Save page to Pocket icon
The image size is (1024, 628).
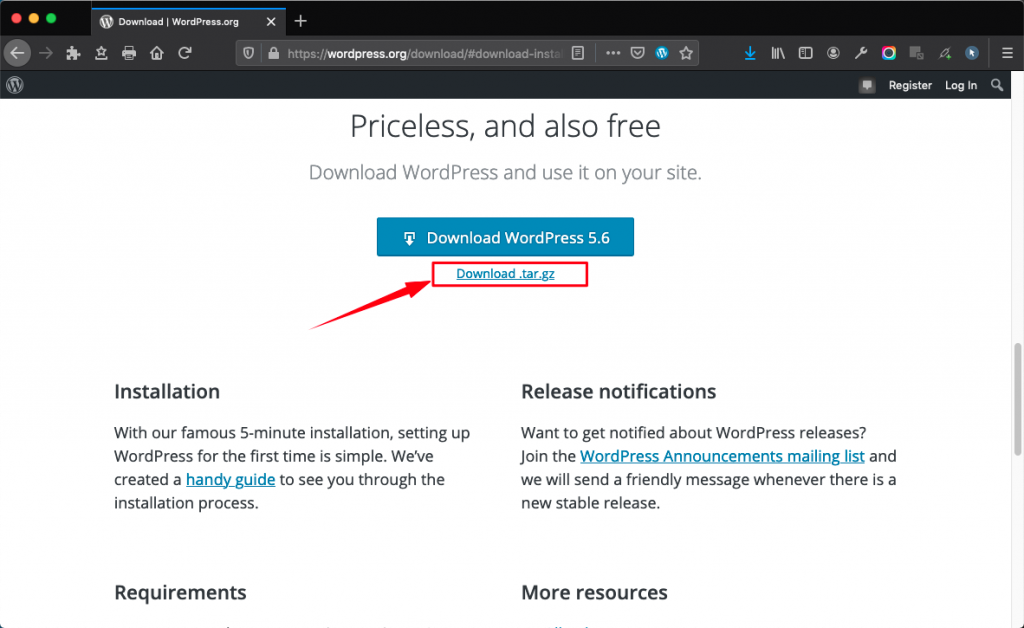pos(637,54)
